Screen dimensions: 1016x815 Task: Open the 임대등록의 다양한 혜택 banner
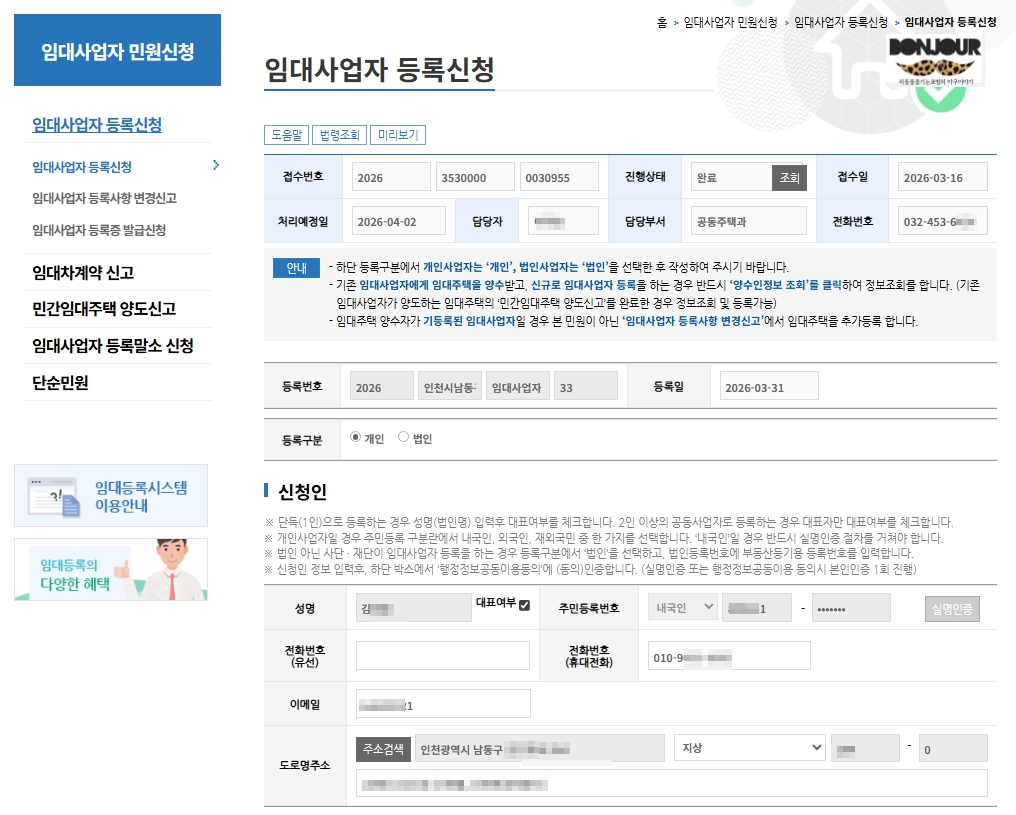(111, 569)
